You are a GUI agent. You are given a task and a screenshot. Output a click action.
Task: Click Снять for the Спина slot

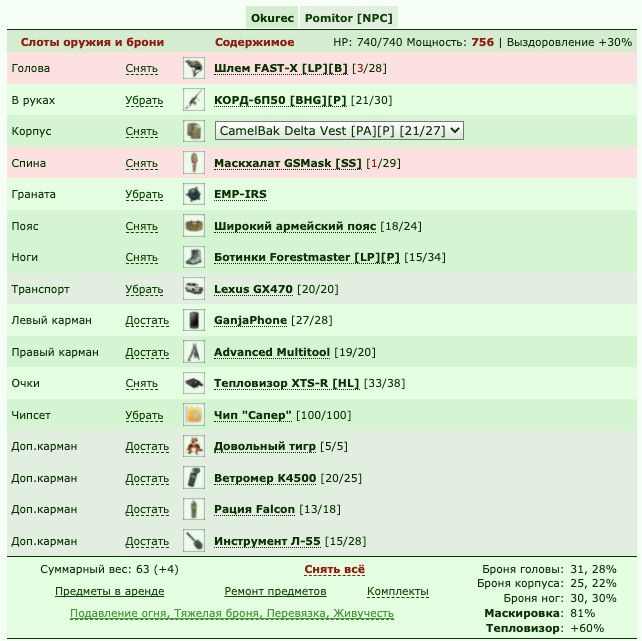(x=142, y=164)
